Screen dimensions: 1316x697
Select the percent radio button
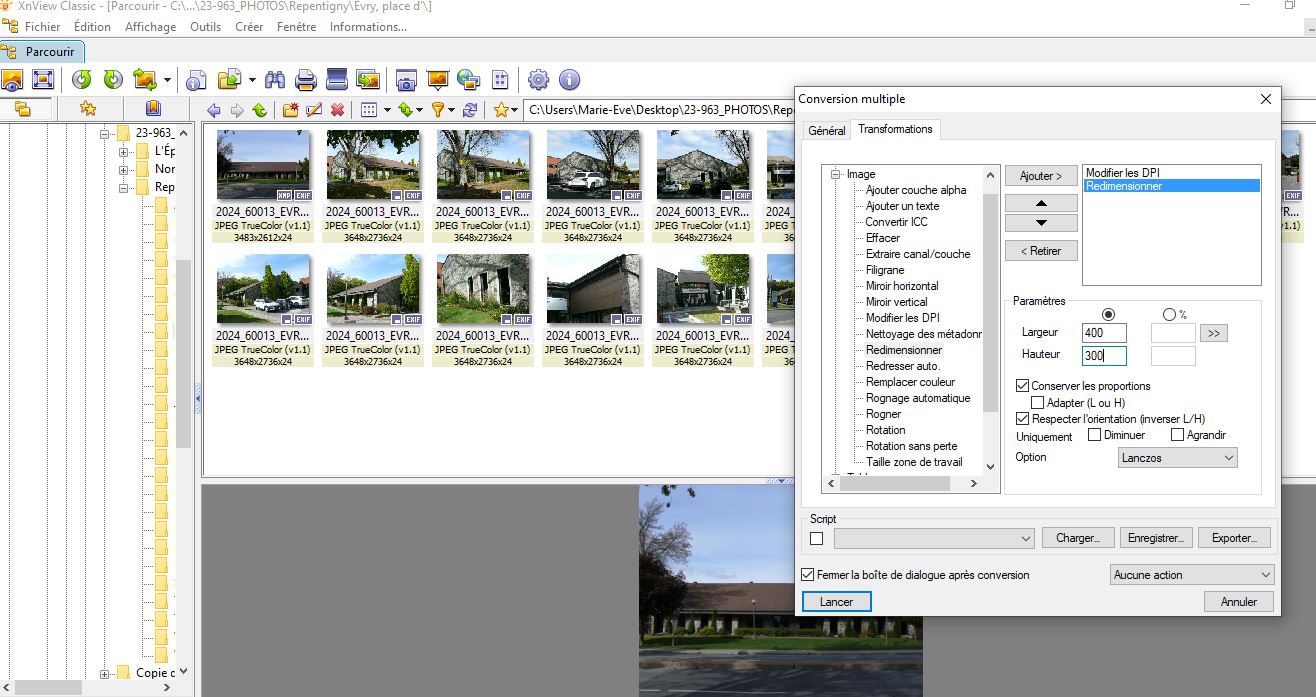click(x=1169, y=314)
